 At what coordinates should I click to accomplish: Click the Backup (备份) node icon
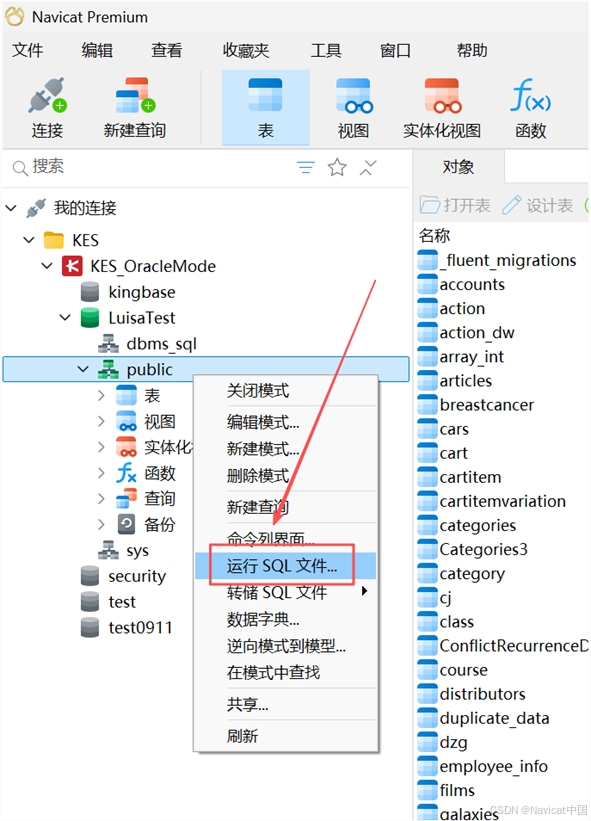[x=126, y=524]
